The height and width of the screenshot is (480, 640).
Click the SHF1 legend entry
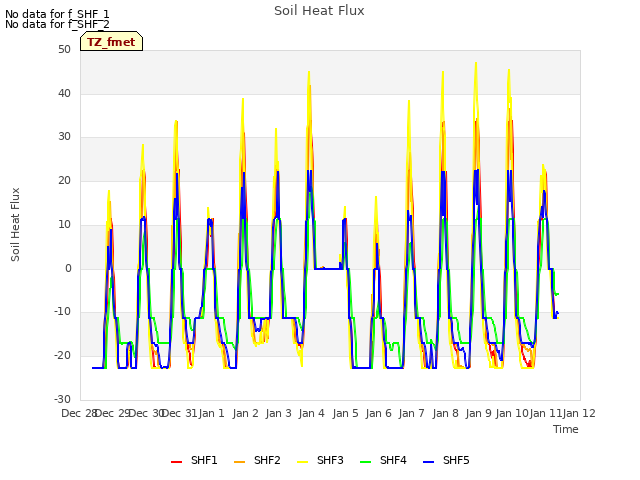click(194, 460)
